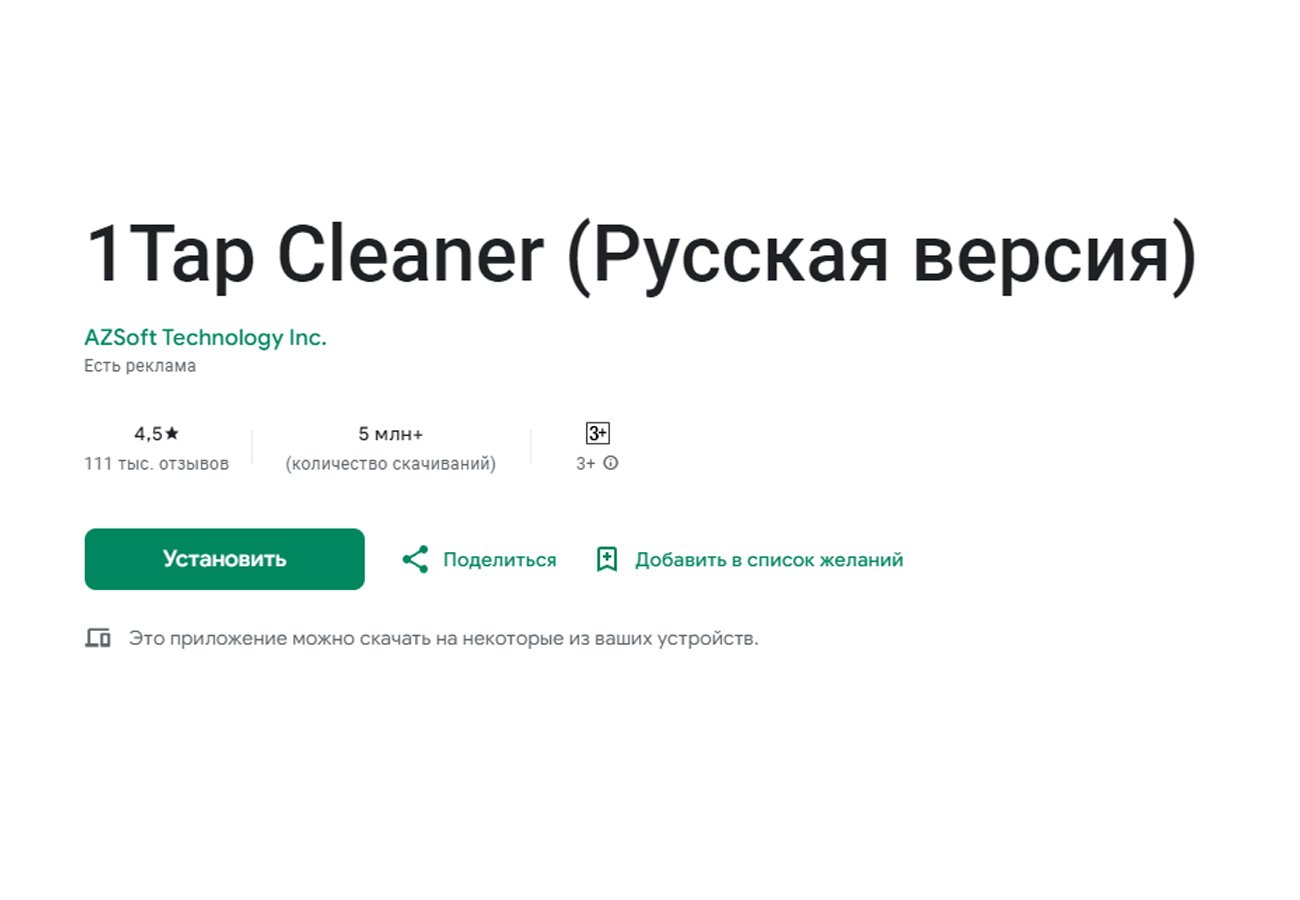Select the Поделиться text label
Viewport: 1300px width, 900px height.
[x=500, y=560]
